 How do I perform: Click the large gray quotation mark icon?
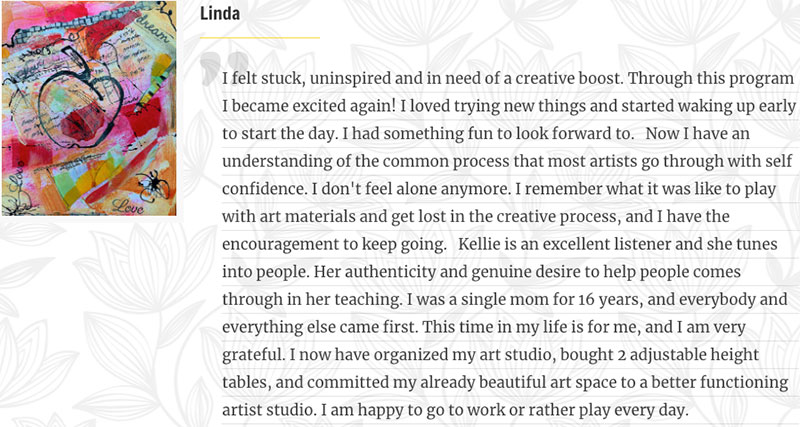(224, 68)
